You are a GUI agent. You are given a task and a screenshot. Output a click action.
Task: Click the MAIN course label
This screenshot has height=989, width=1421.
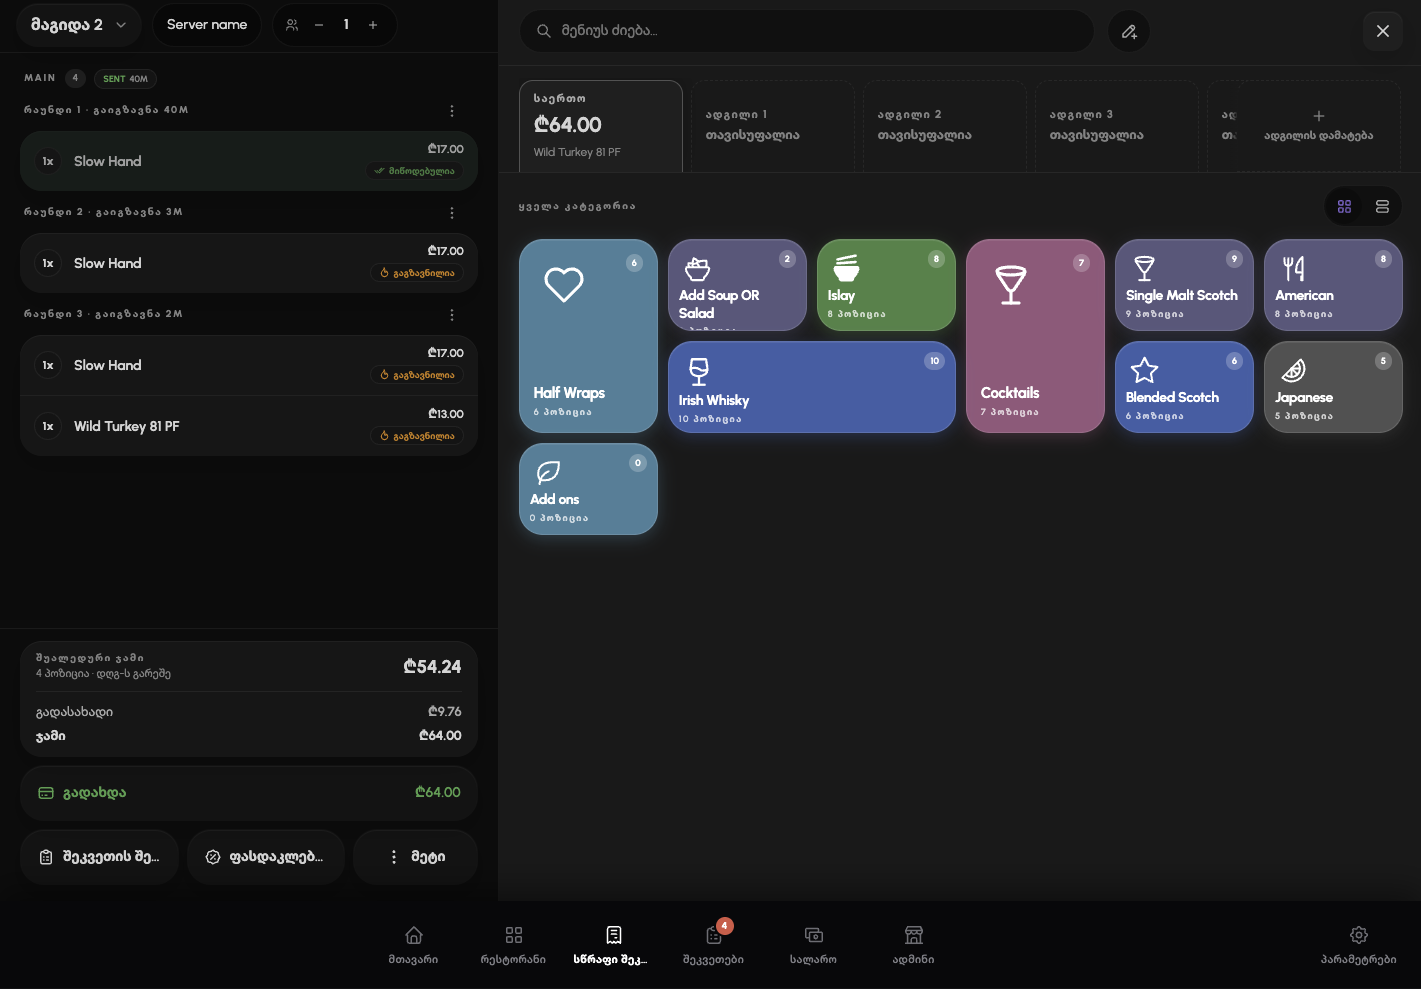pyautogui.click(x=40, y=78)
